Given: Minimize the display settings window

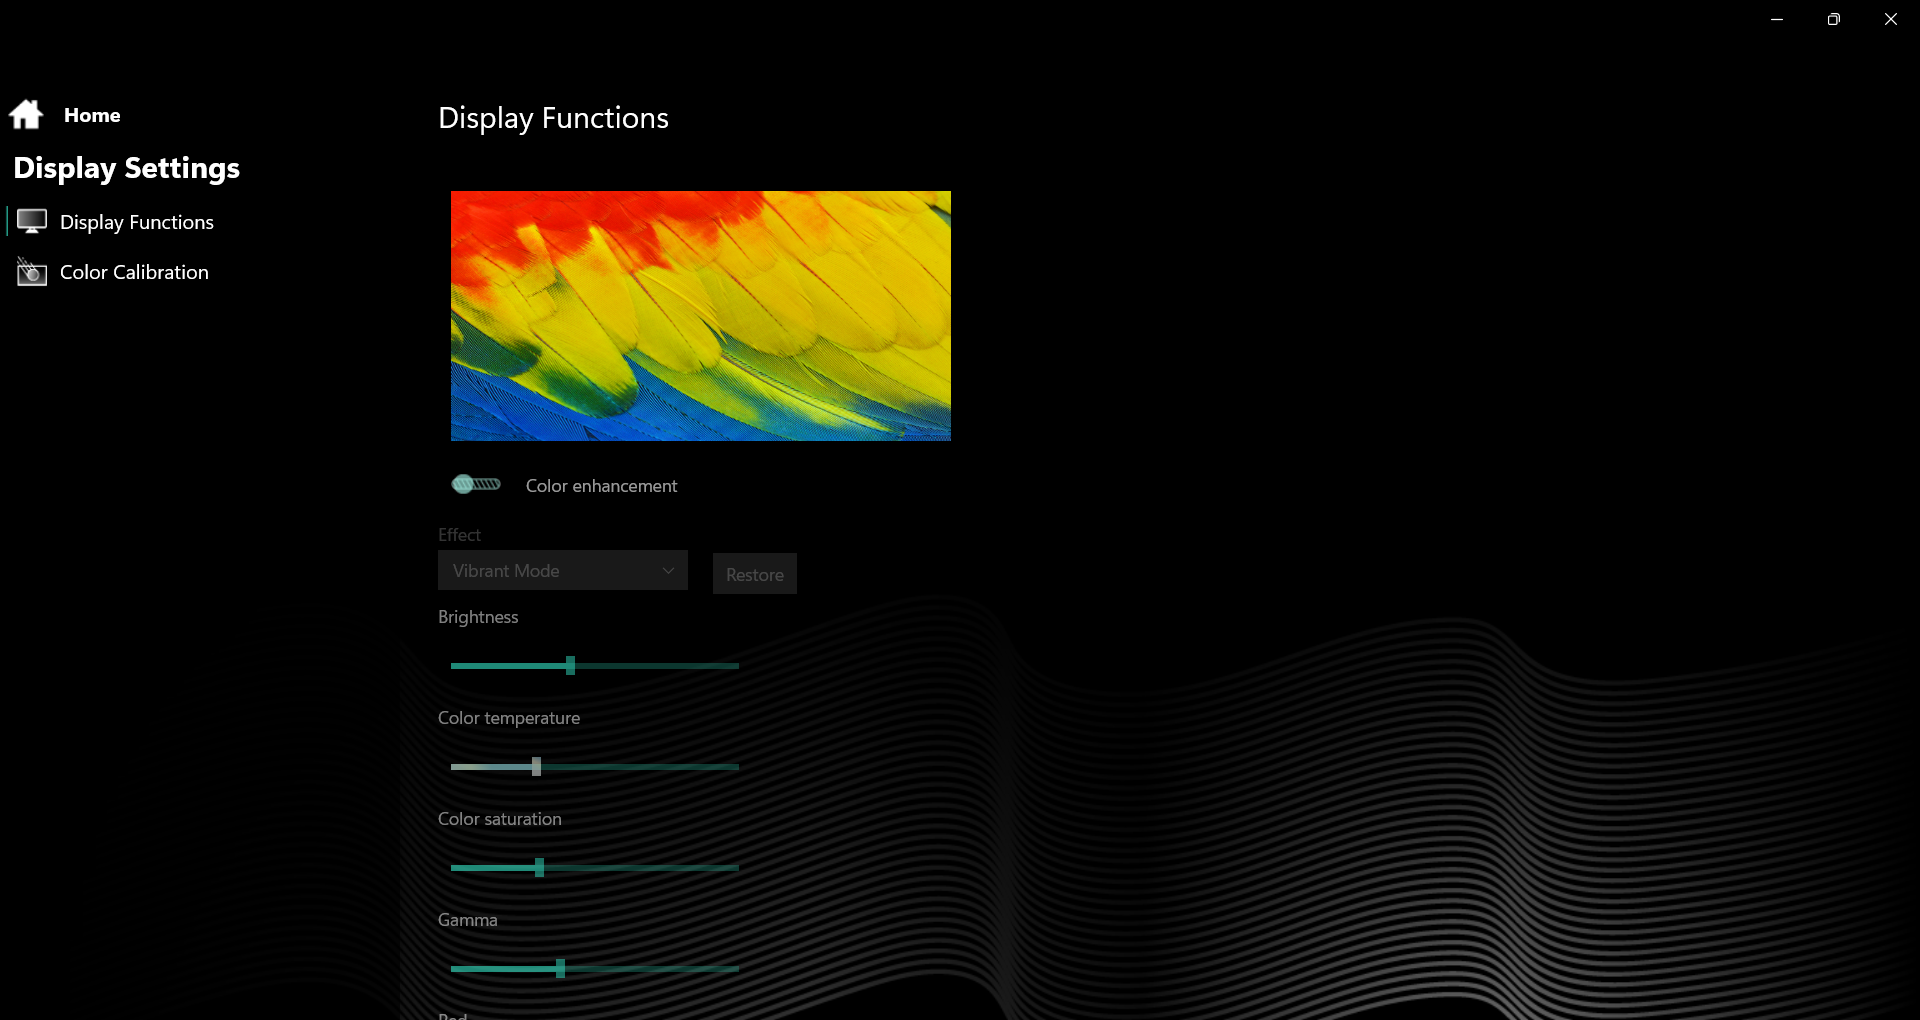Looking at the screenshot, I should tap(1777, 19).
